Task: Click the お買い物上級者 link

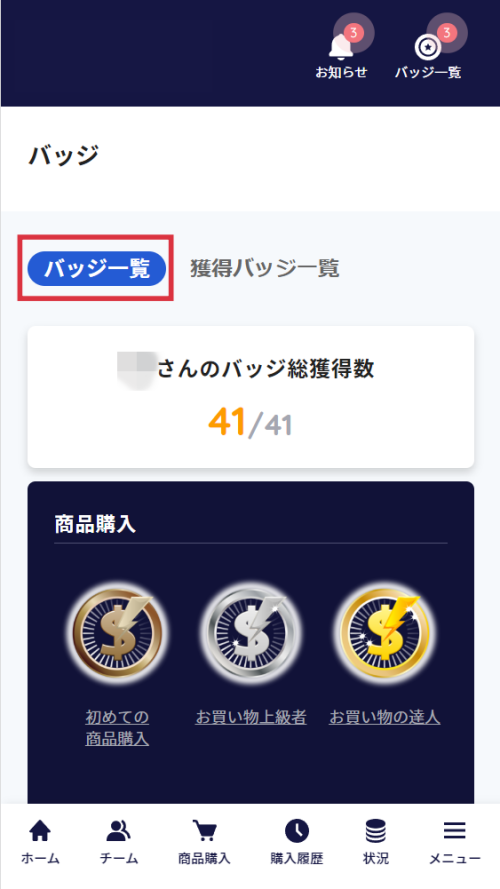Action: [251, 718]
